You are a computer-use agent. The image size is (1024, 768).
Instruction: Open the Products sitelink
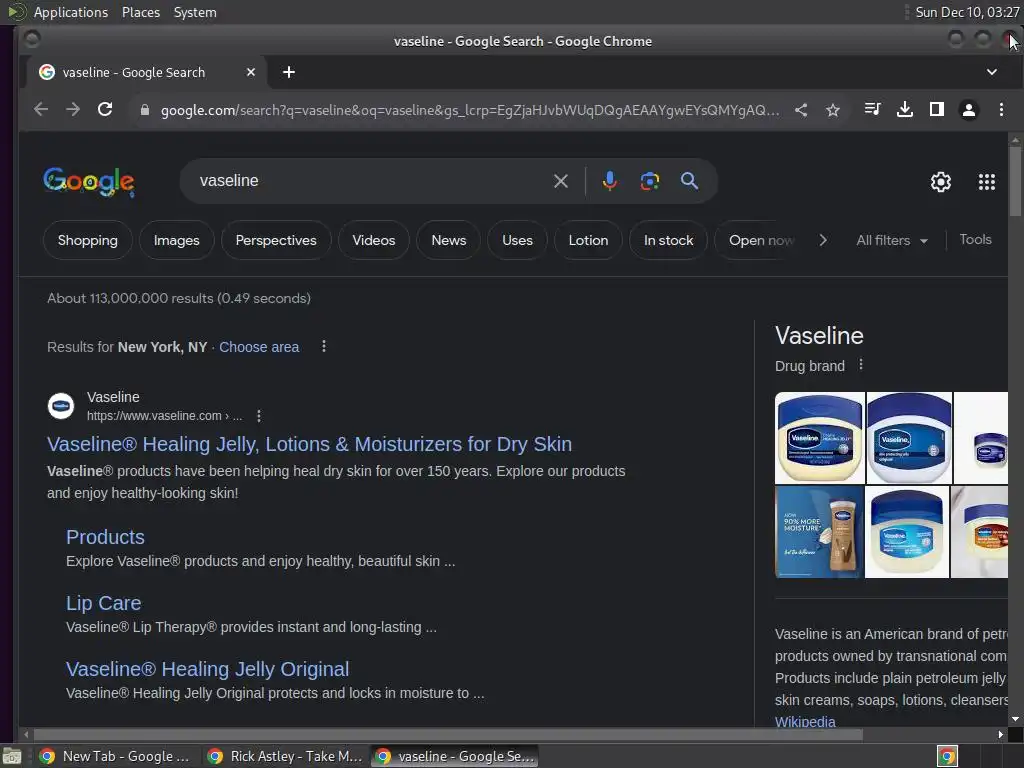(105, 537)
